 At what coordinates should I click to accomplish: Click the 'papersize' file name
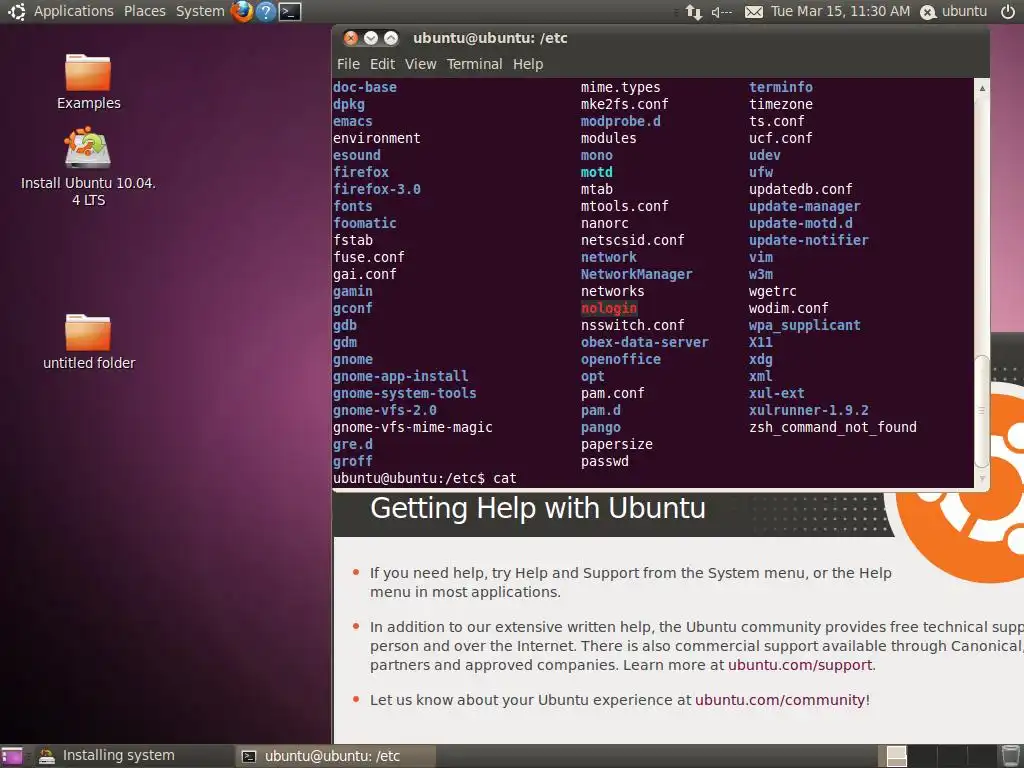click(x=616, y=444)
